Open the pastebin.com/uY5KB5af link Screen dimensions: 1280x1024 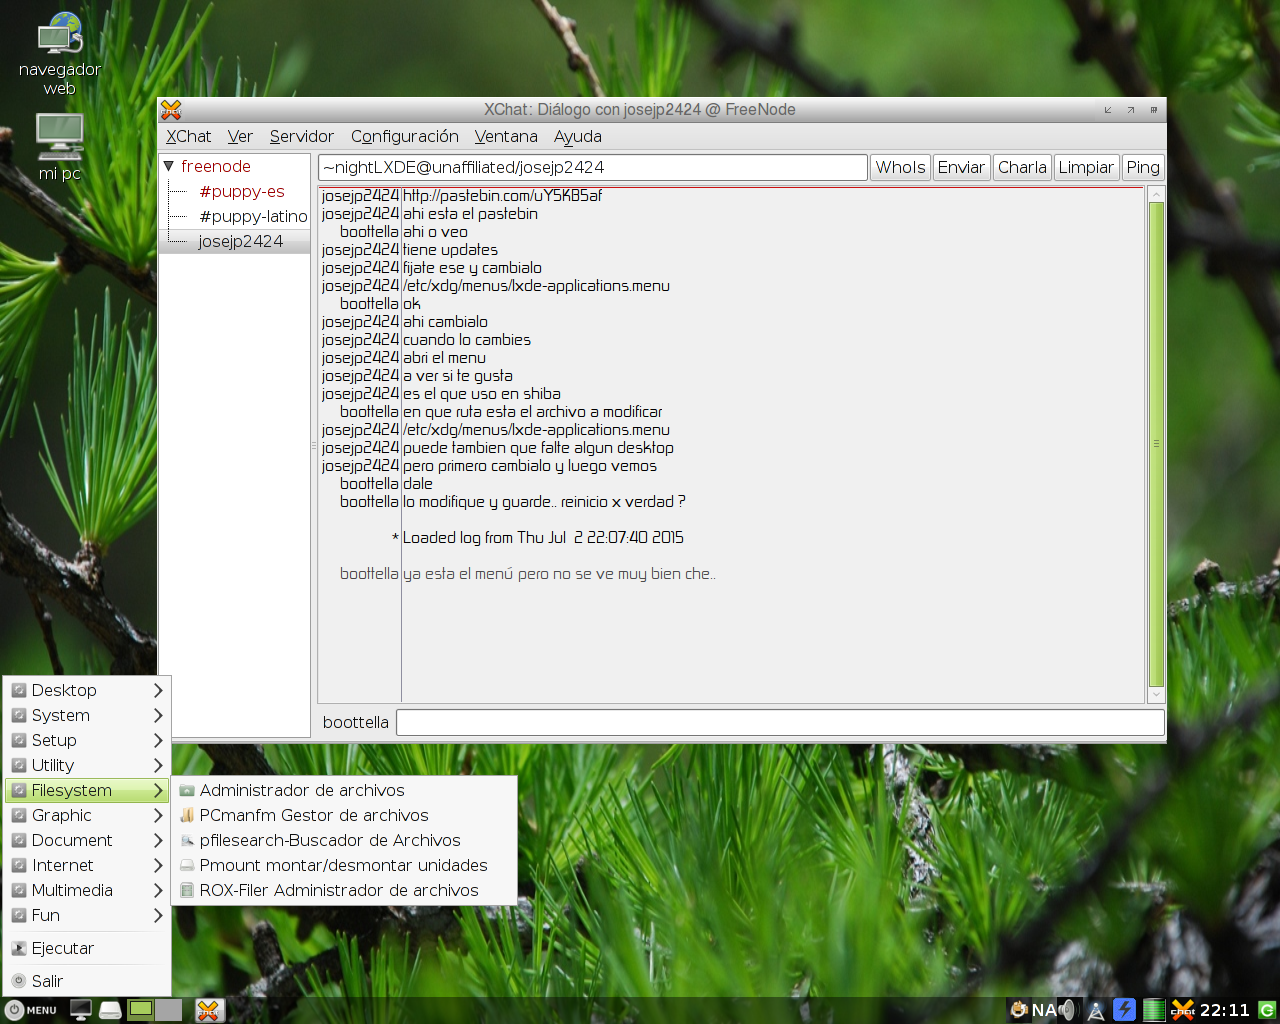coord(502,195)
